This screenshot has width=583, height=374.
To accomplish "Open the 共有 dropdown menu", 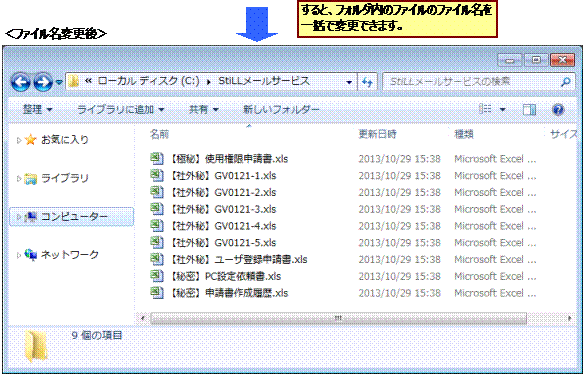I will point(203,109).
